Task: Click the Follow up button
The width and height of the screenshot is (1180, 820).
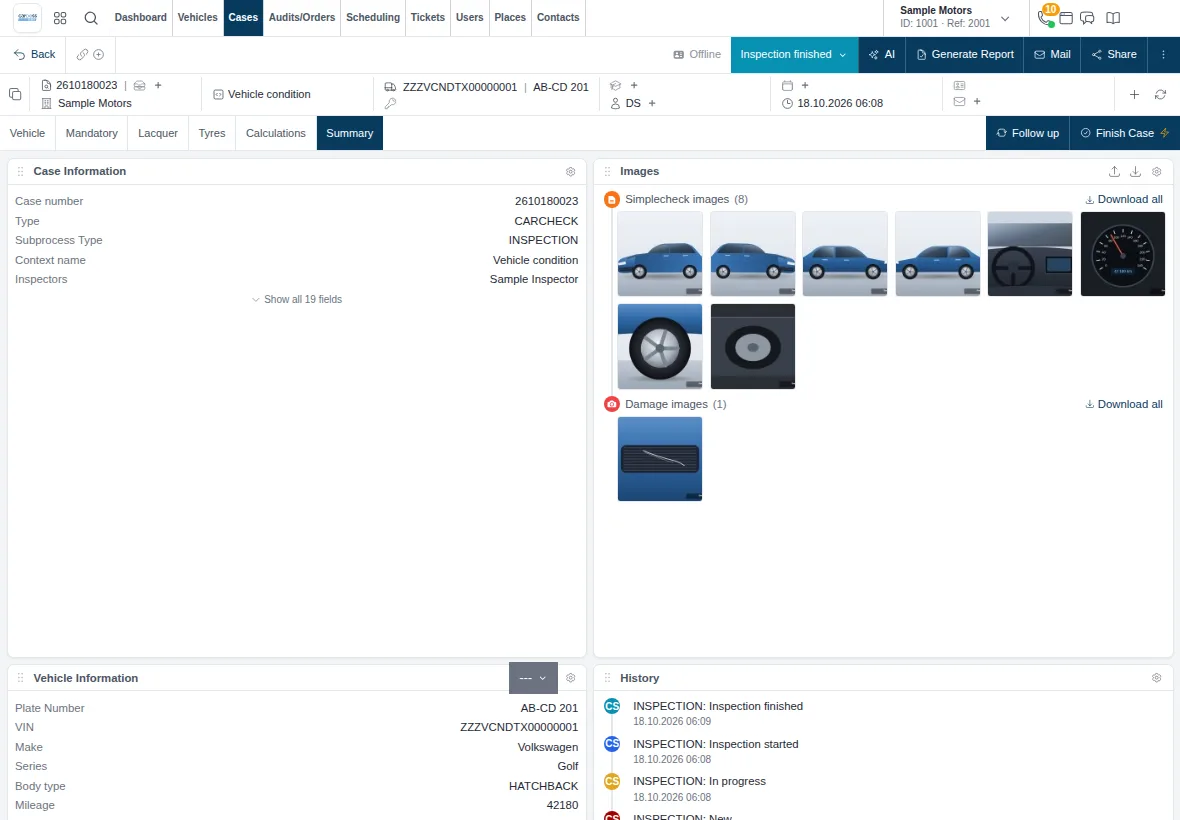Action: [1028, 133]
